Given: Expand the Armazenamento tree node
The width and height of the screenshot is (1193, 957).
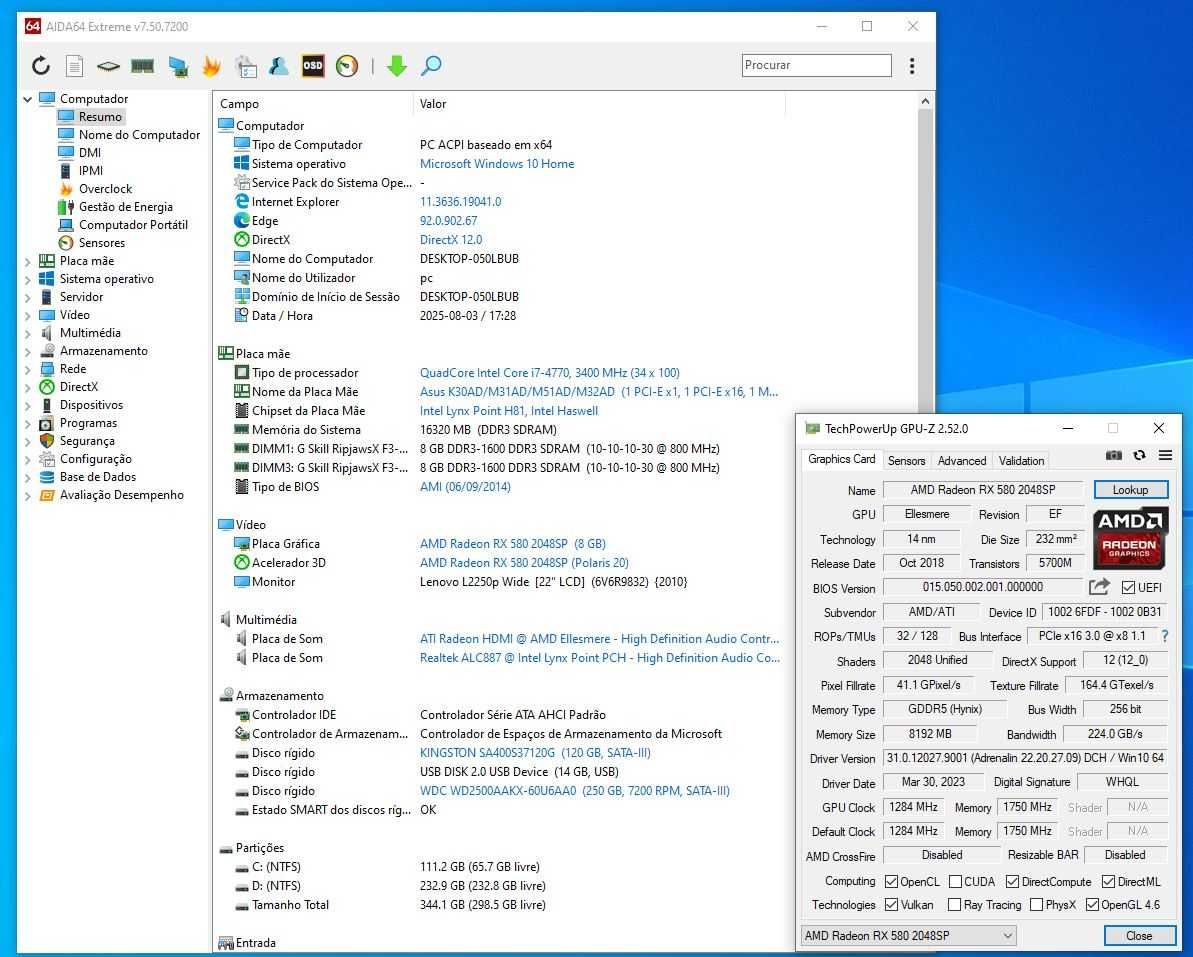Looking at the screenshot, I should (28, 351).
